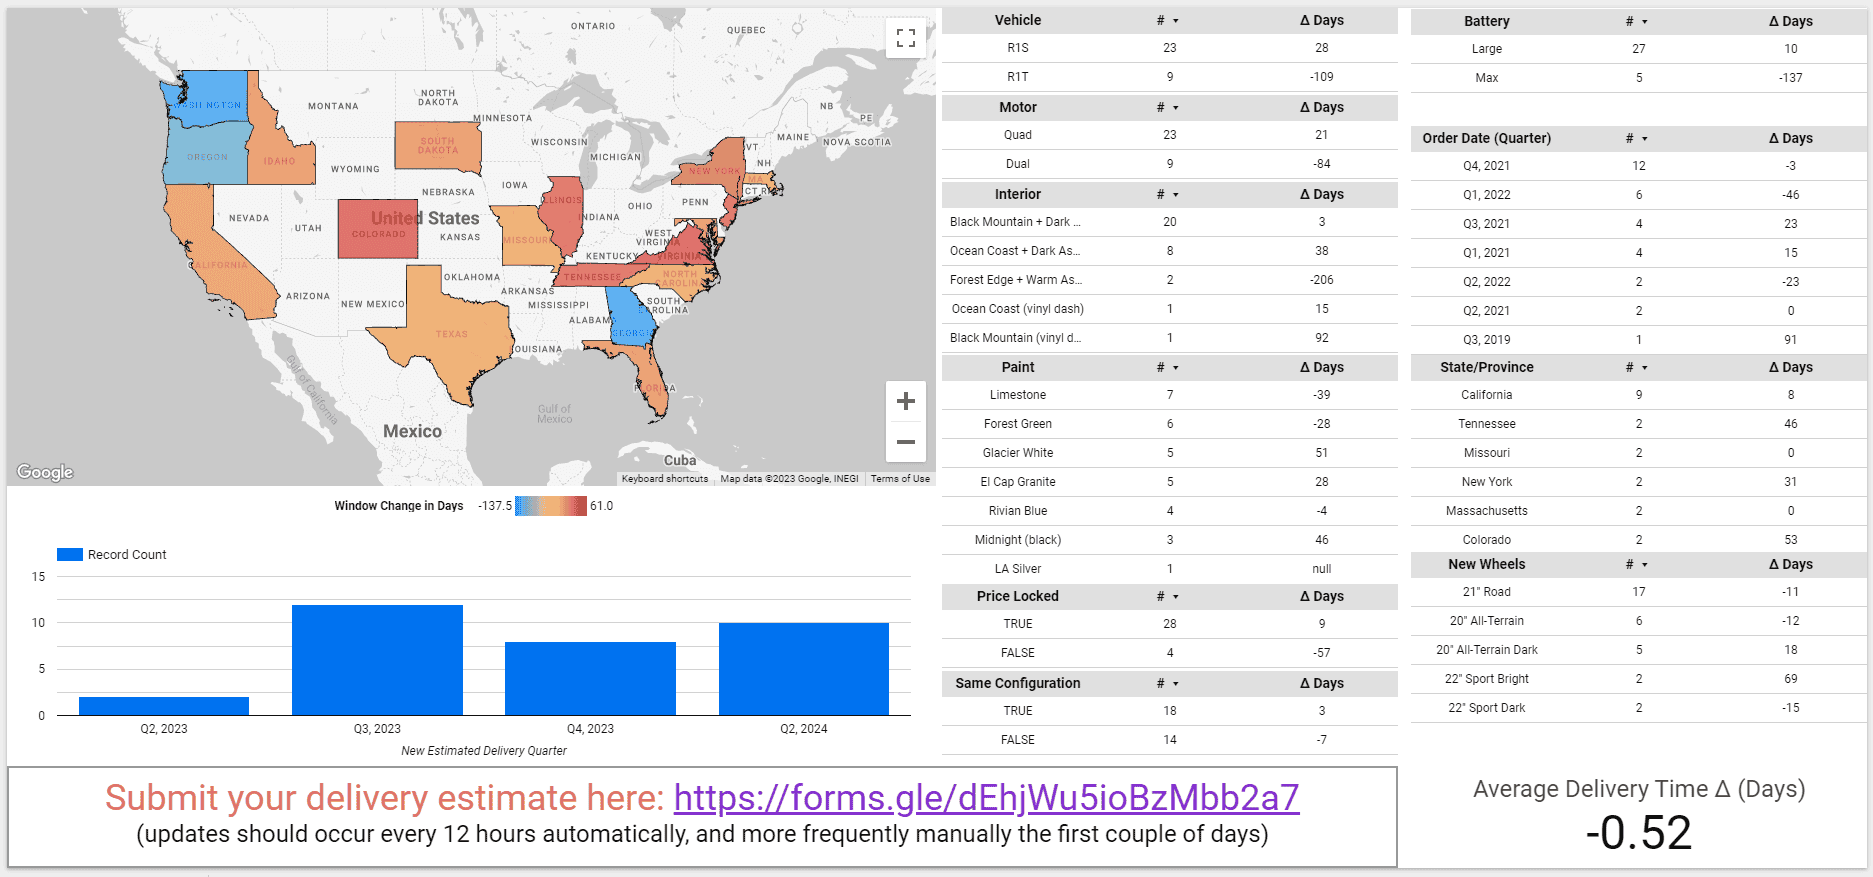This screenshot has width=1873, height=877.
Task: Select the R1S vehicle row
Action: [x=1170, y=48]
